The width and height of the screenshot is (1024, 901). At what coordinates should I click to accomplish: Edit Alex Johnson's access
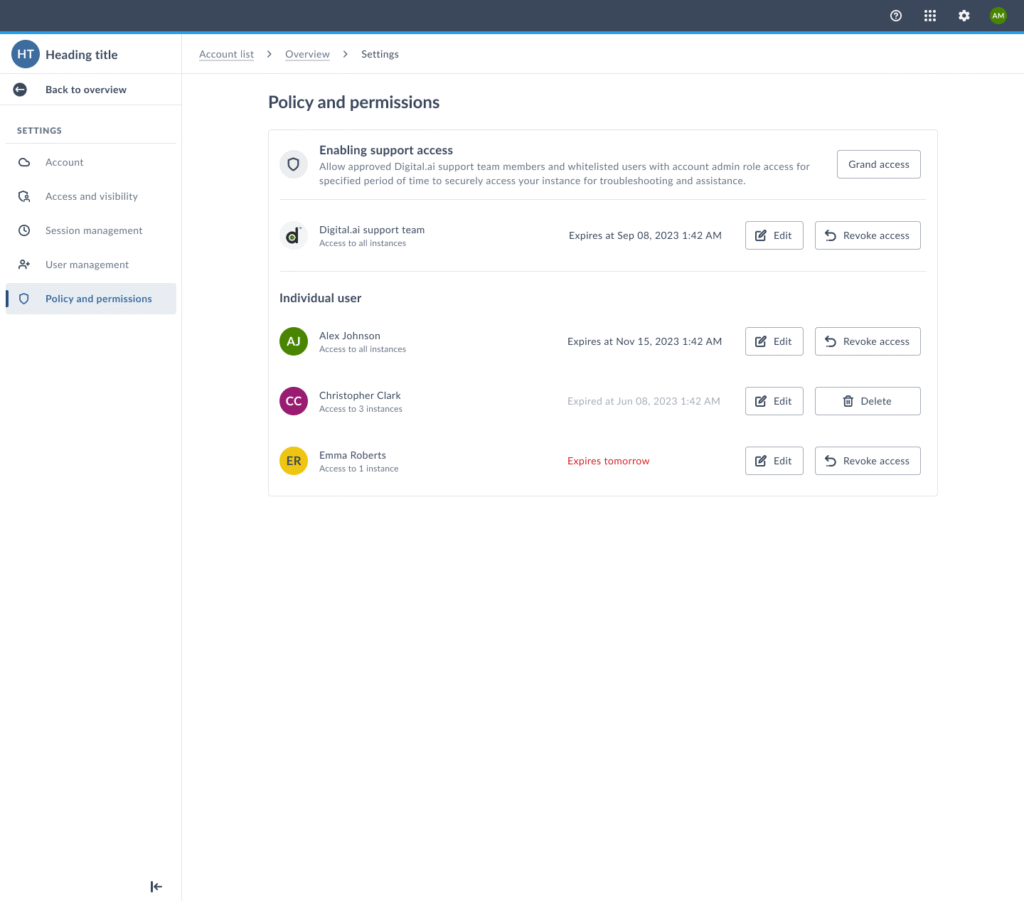(773, 342)
